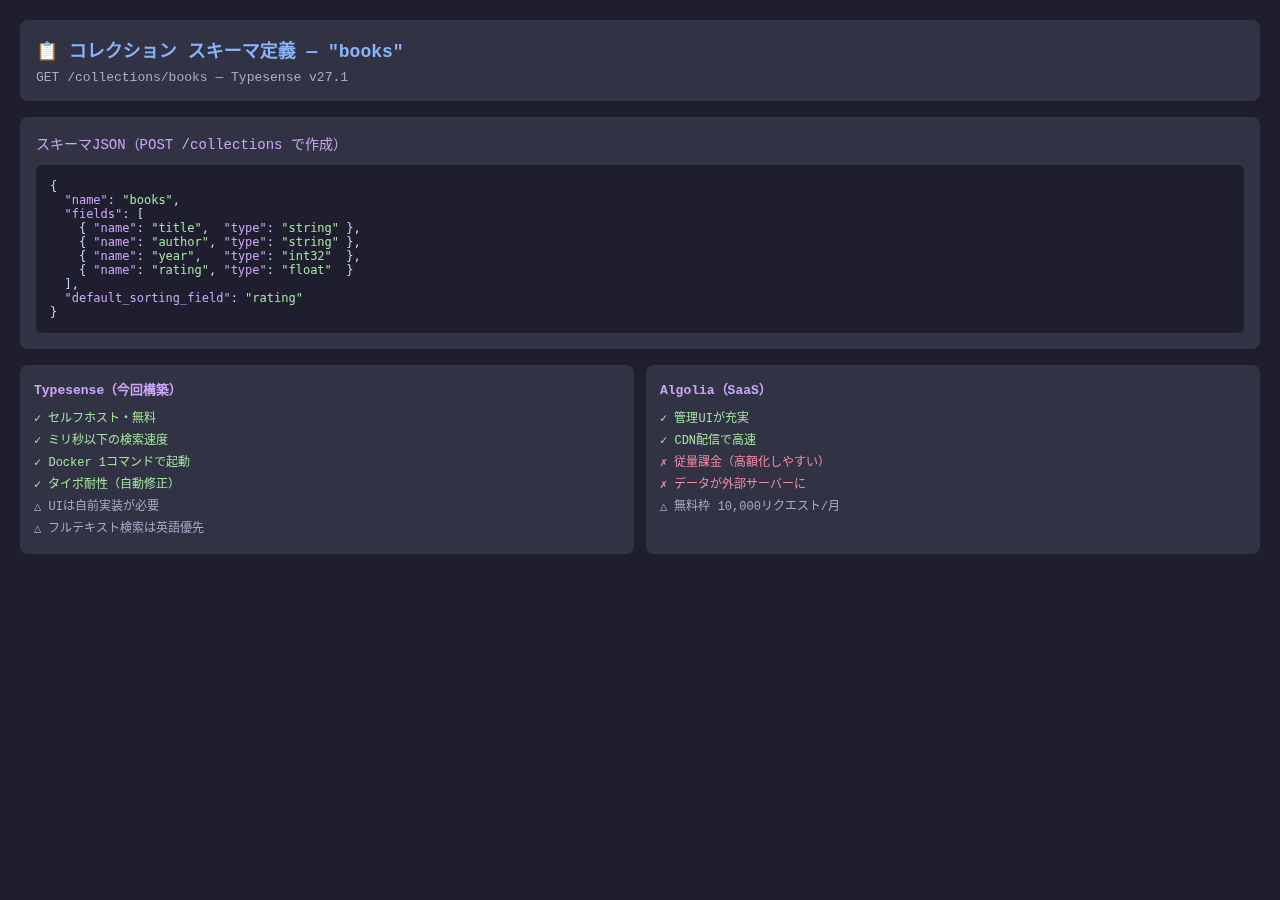Click the タイポ耐性（自動修正）item
The height and width of the screenshot is (900, 1280).
(x=104, y=484)
